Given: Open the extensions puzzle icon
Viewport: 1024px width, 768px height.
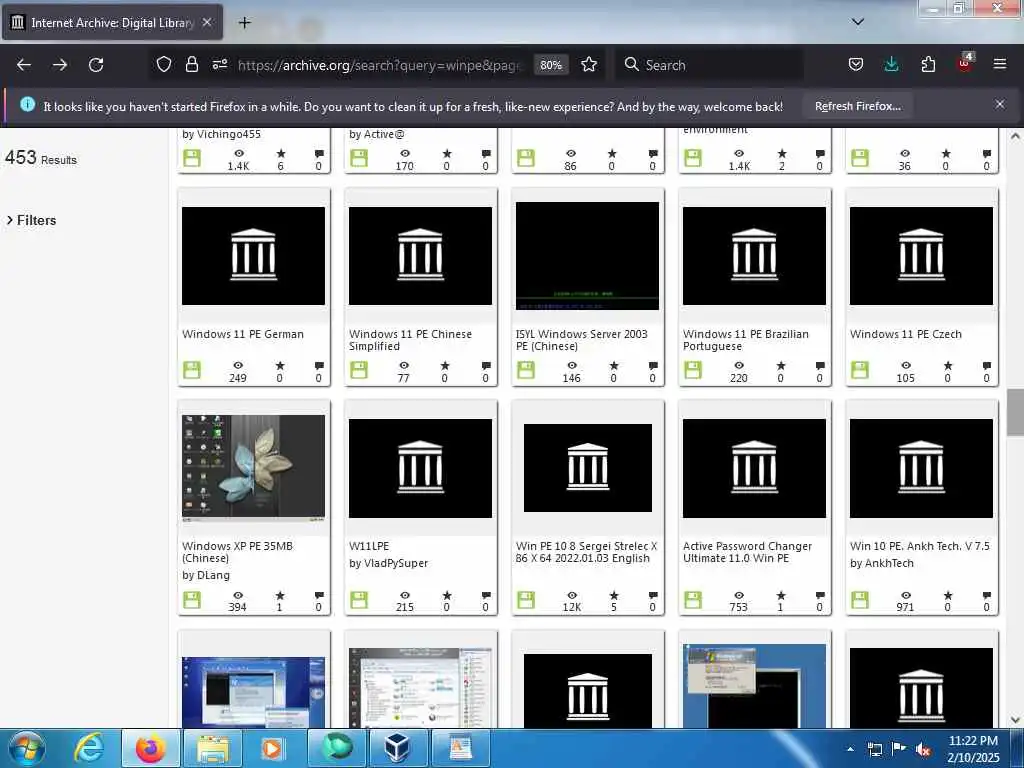Looking at the screenshot, I should click(x=928, y=65).
